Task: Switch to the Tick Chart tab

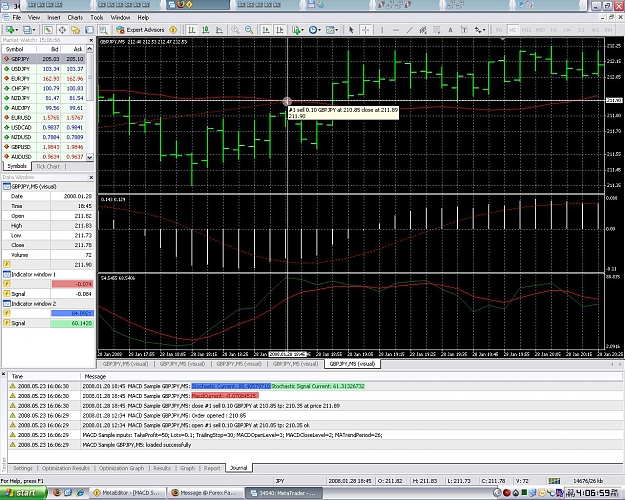Action: coord(48,166)
